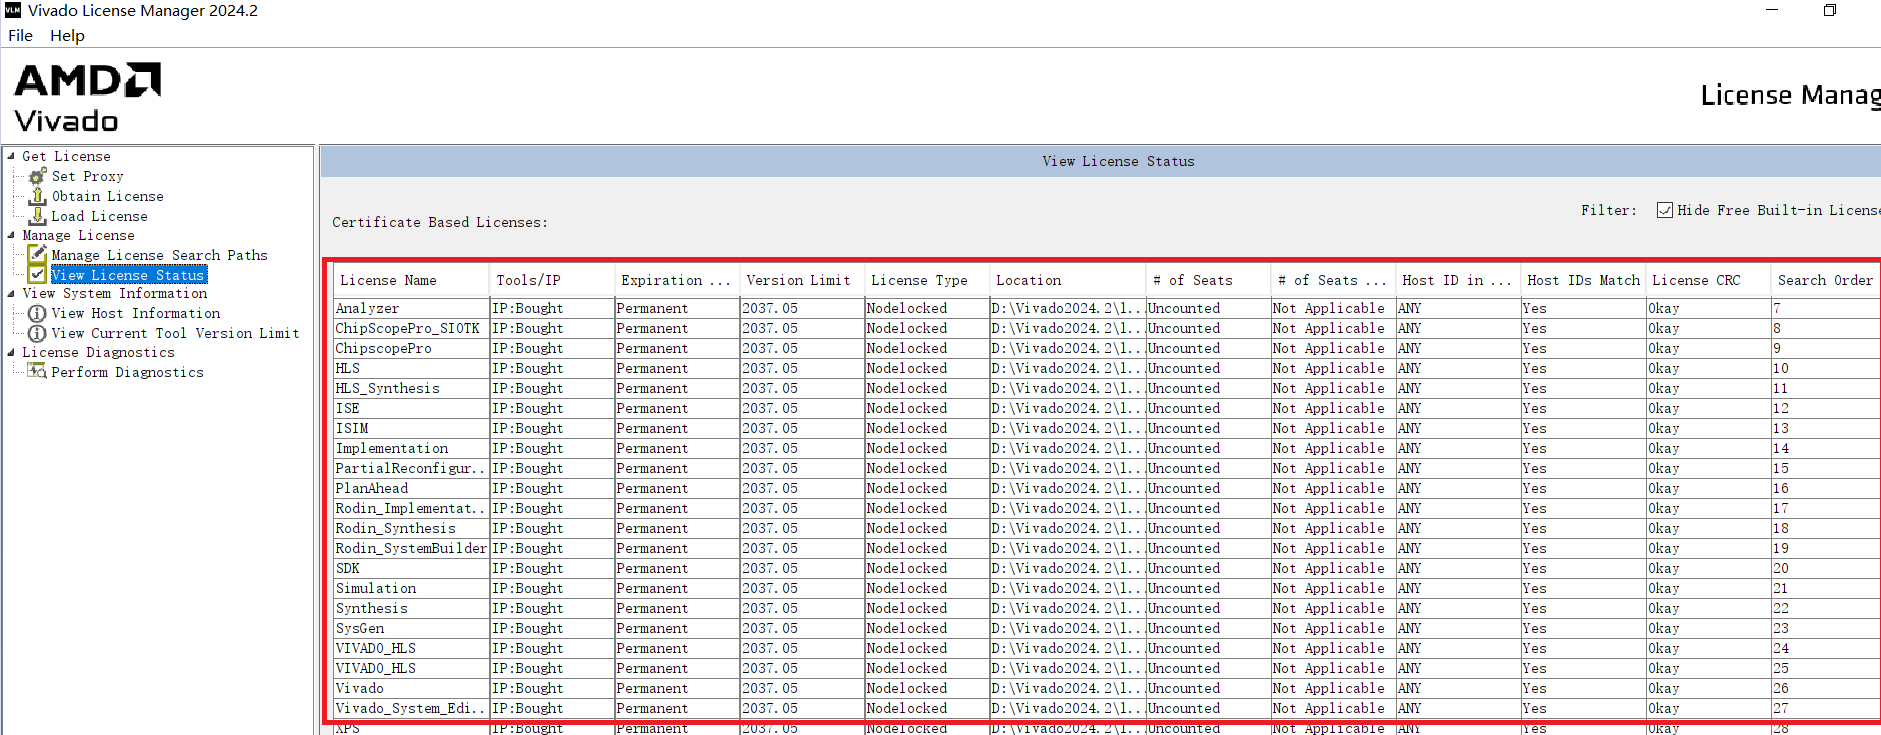Select the Synthesis license row

[1106, 608]
